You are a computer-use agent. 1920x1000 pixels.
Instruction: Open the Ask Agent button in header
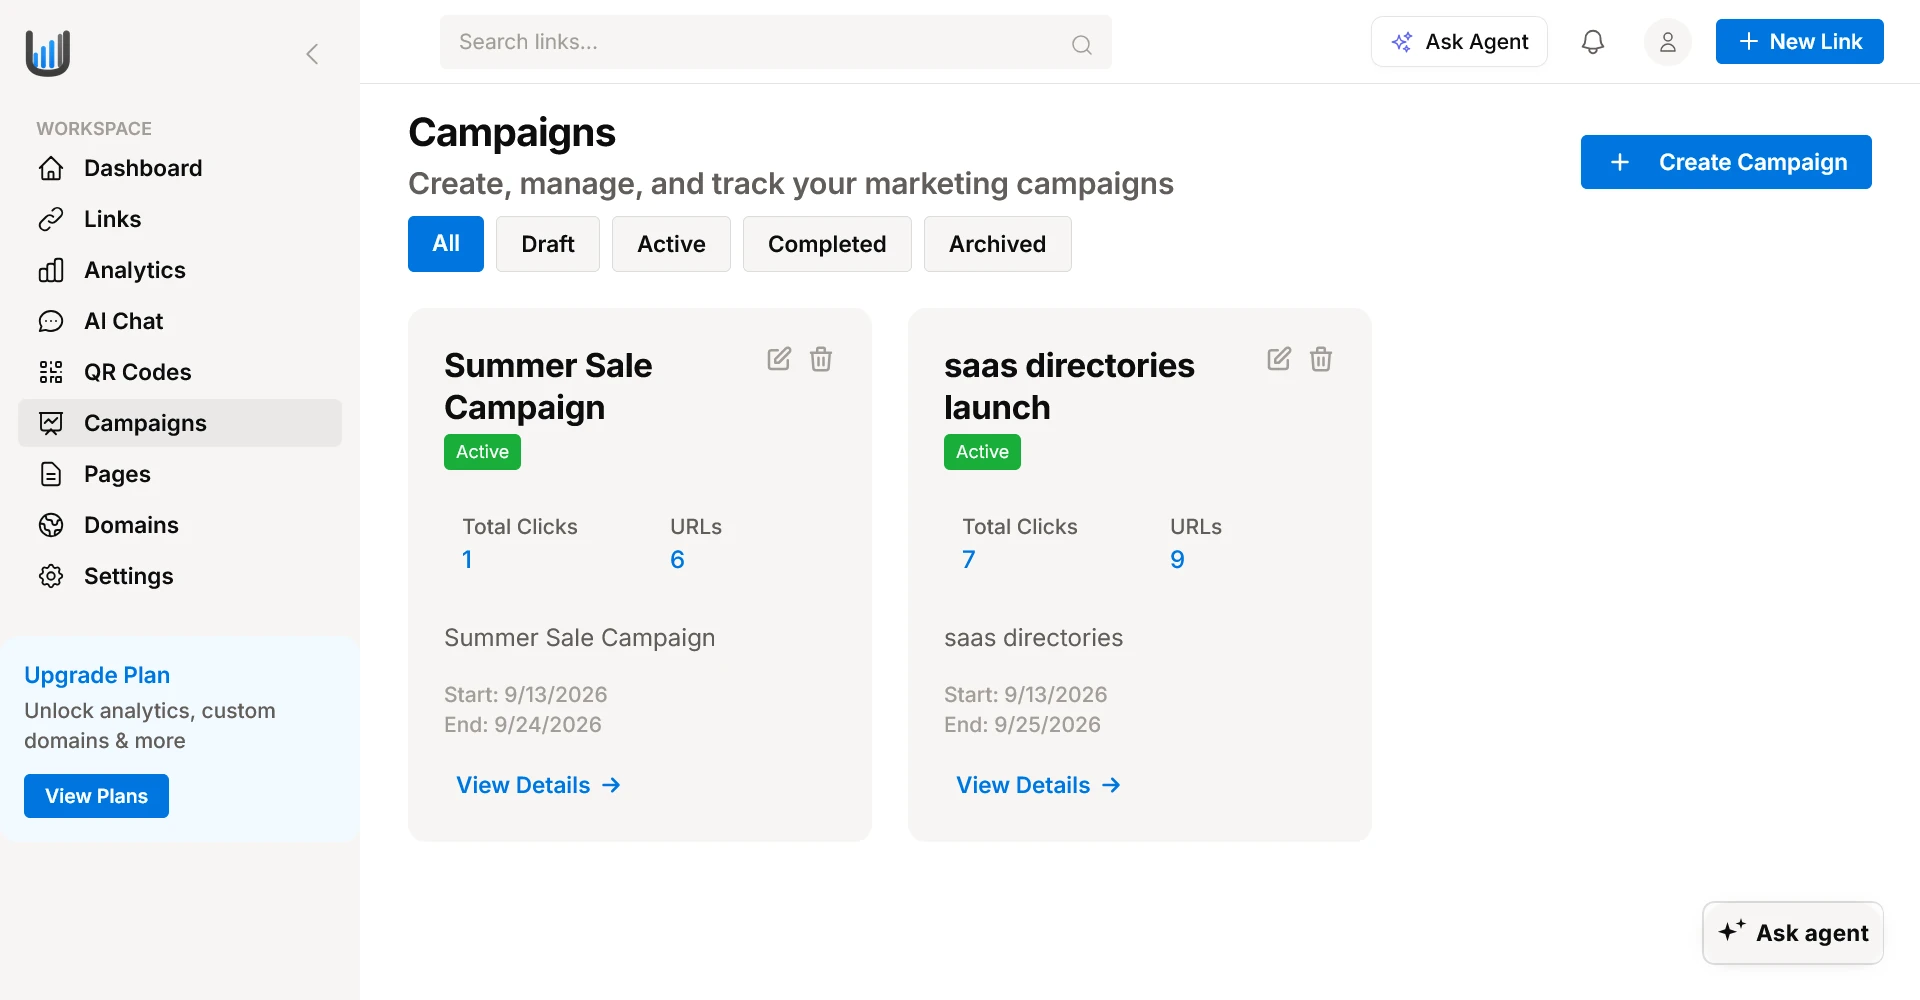pos(1459,42)
